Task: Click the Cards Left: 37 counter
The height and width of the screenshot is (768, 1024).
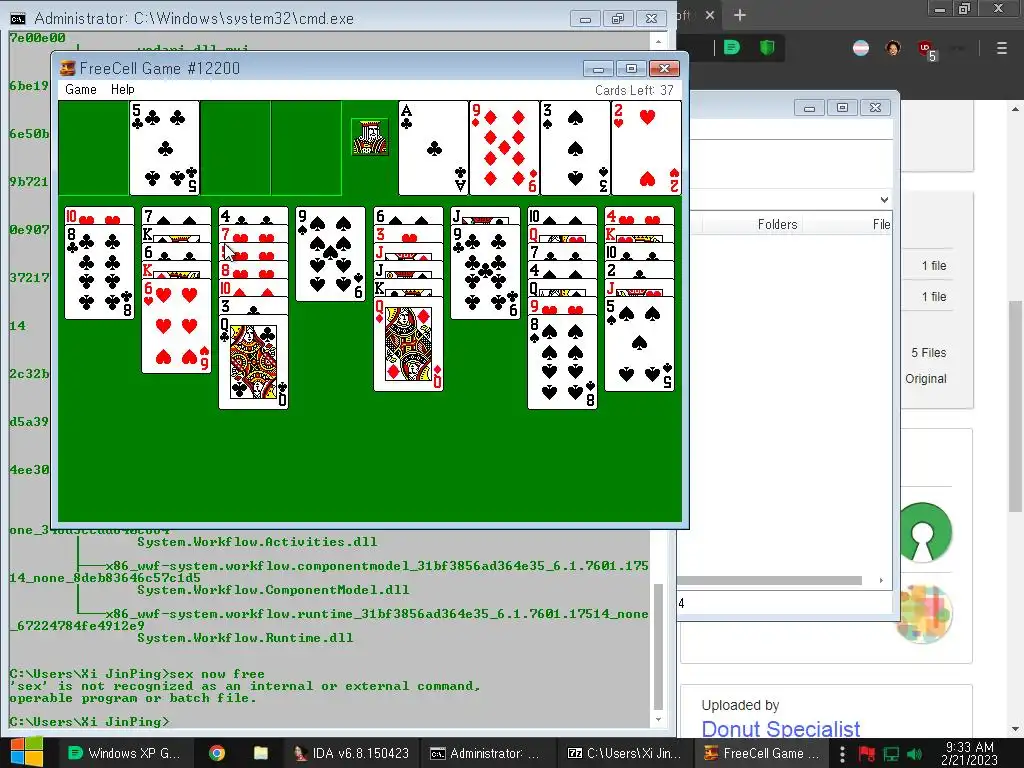Action: (633, 90)
